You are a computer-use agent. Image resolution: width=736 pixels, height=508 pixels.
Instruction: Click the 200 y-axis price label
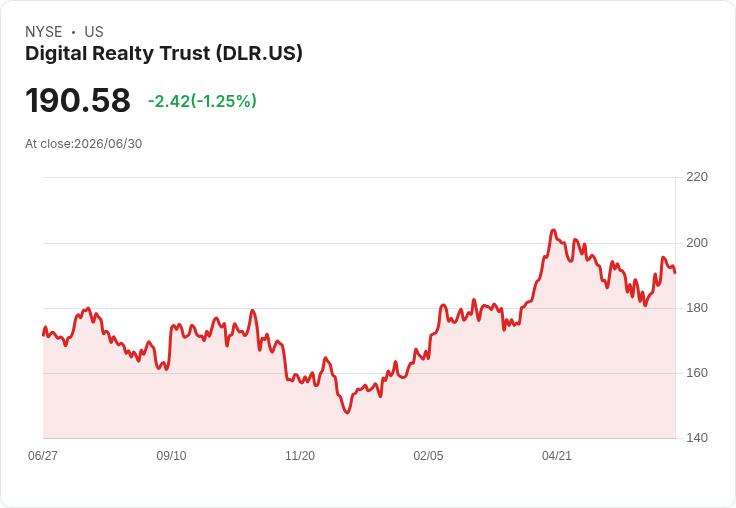pyautogui.click(x=697, y=243)
